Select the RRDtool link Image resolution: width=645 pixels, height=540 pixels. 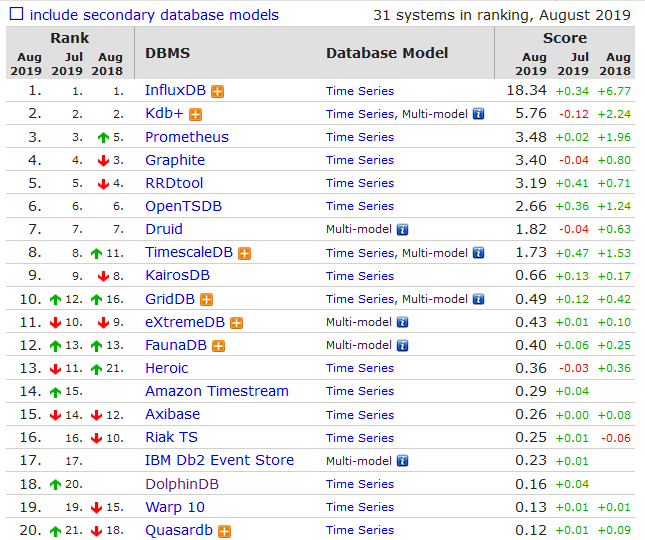click(174, 183)
